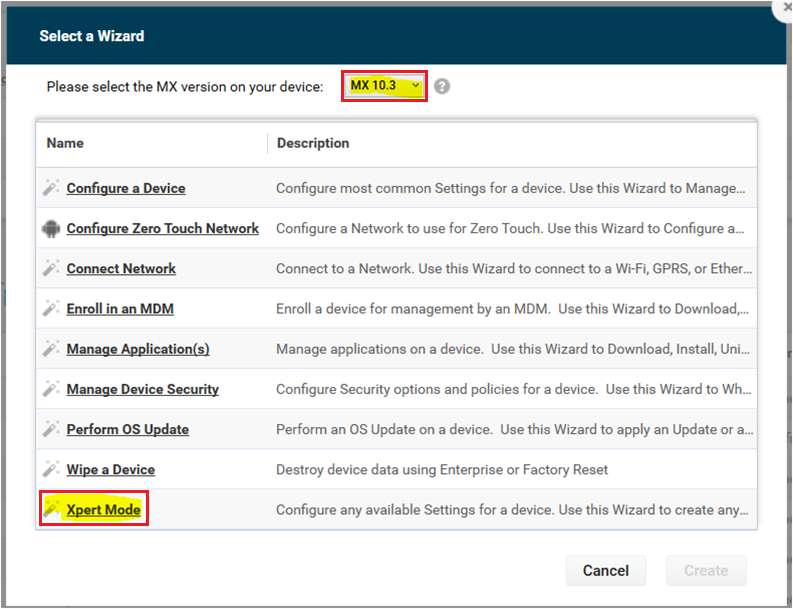The image size is (793, 609).
Task: Select the Xpert Mode wizard
Action: [x=103, y=510]
